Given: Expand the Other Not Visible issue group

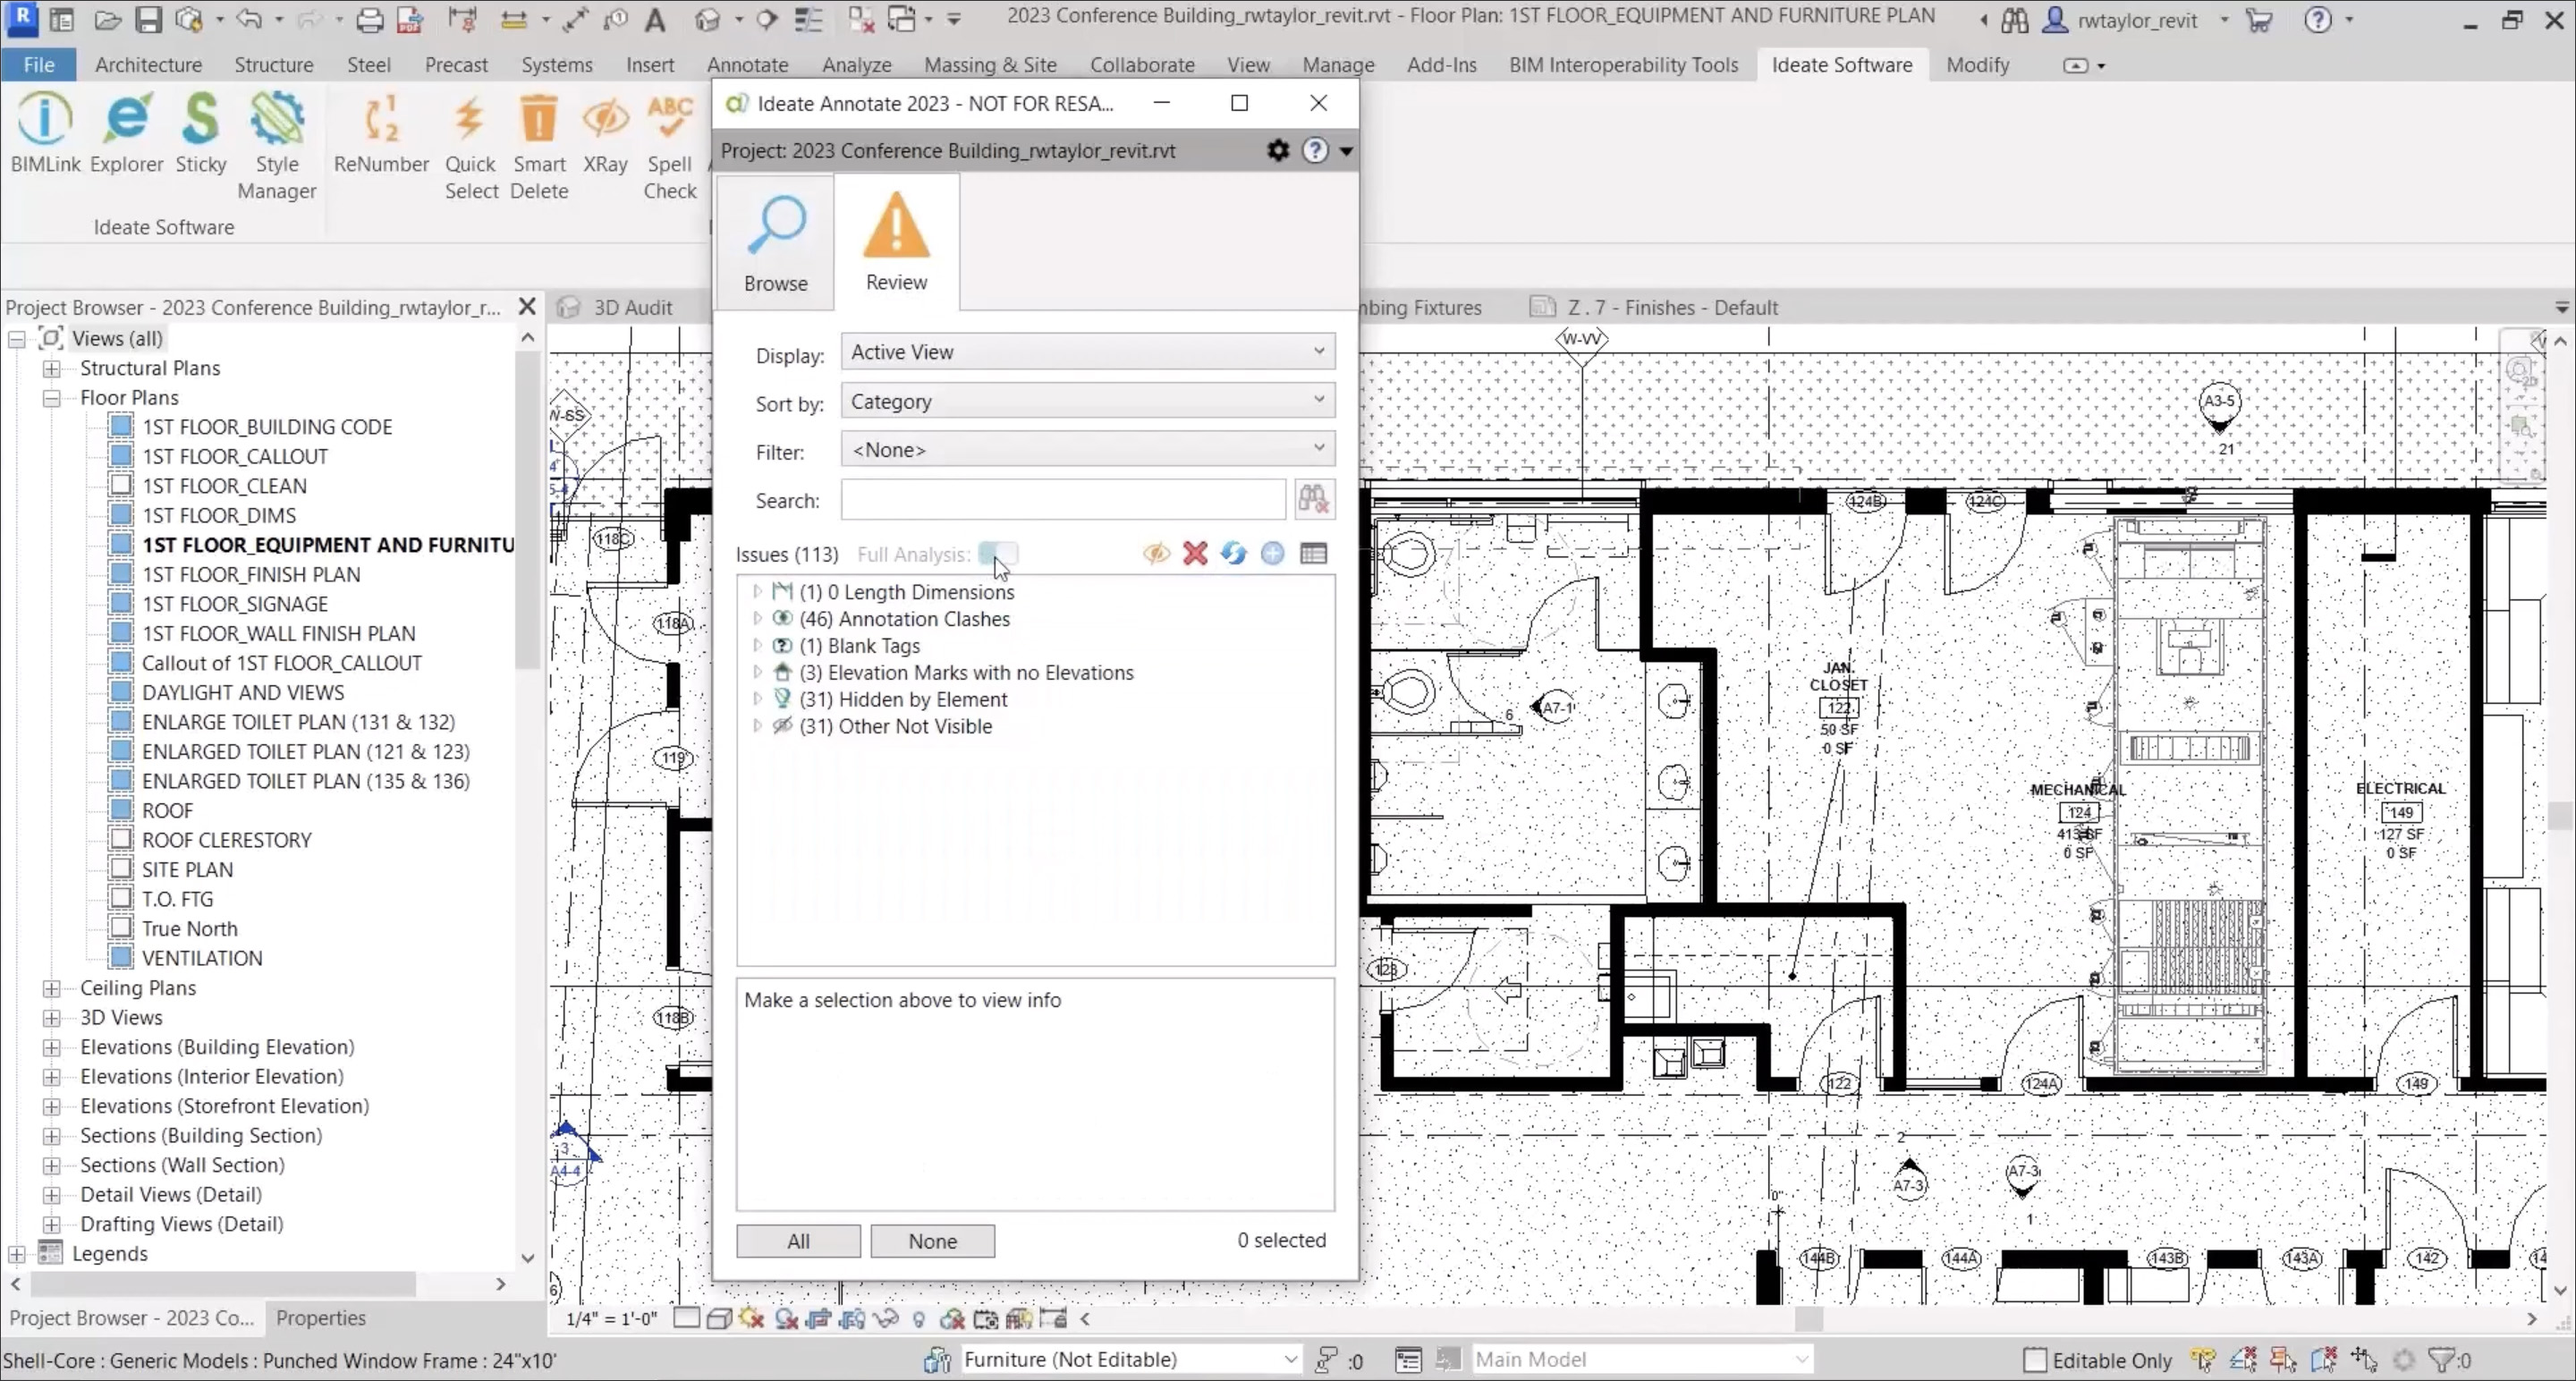Looking at the screenshot, I should [757, 726].
